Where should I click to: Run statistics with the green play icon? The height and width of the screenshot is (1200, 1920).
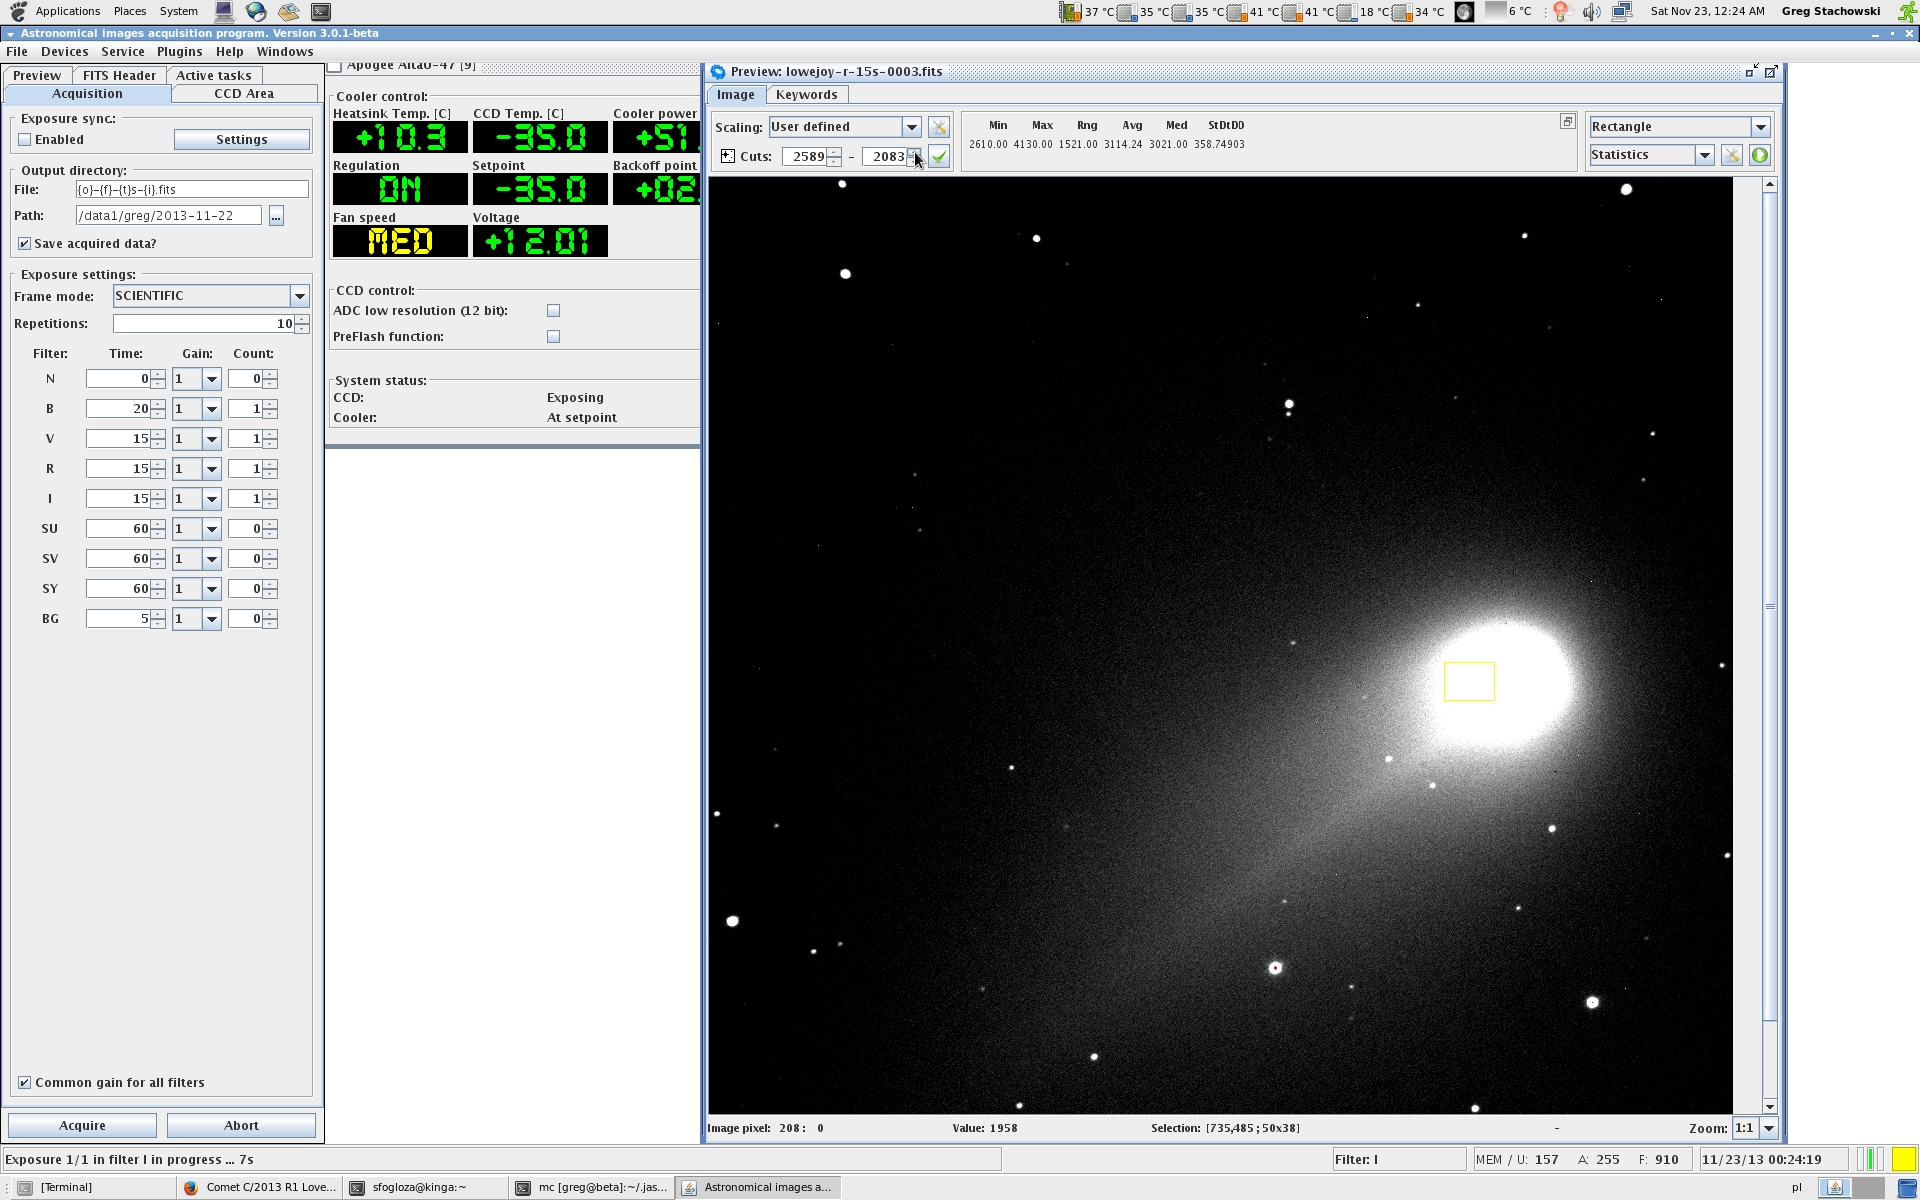[1760, 155]
